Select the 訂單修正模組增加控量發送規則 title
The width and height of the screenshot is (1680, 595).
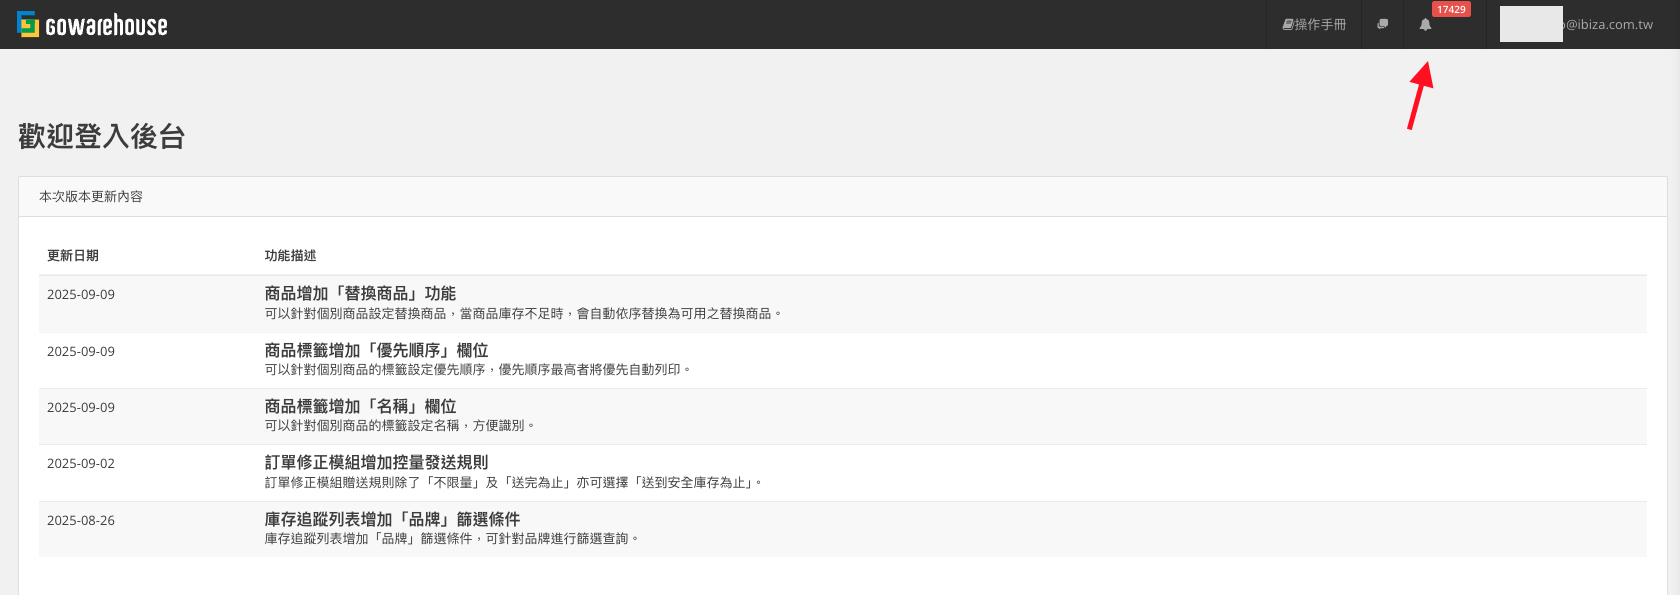(x=376, y=462)
